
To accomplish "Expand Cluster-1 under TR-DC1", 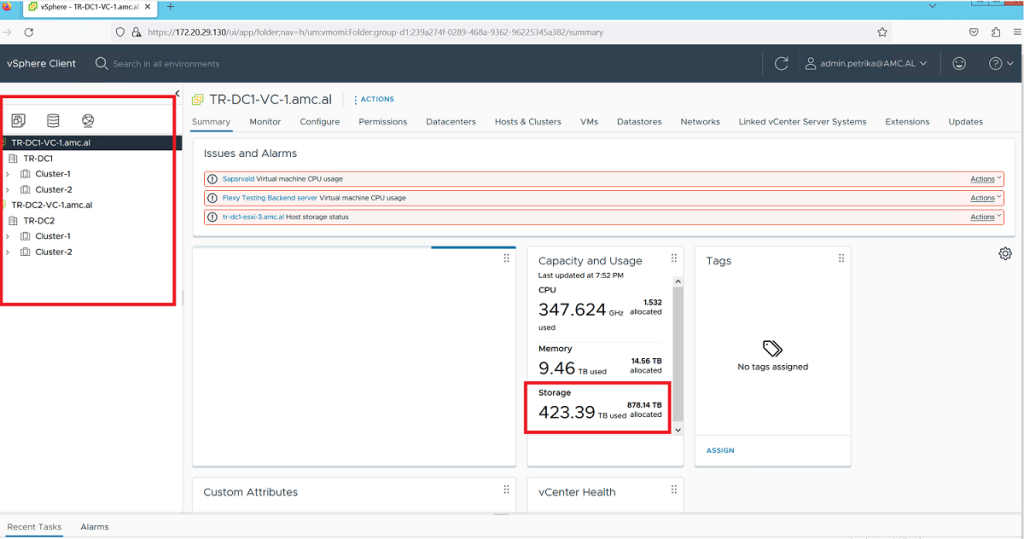I will pyautogui.click(x=8, y=174).
